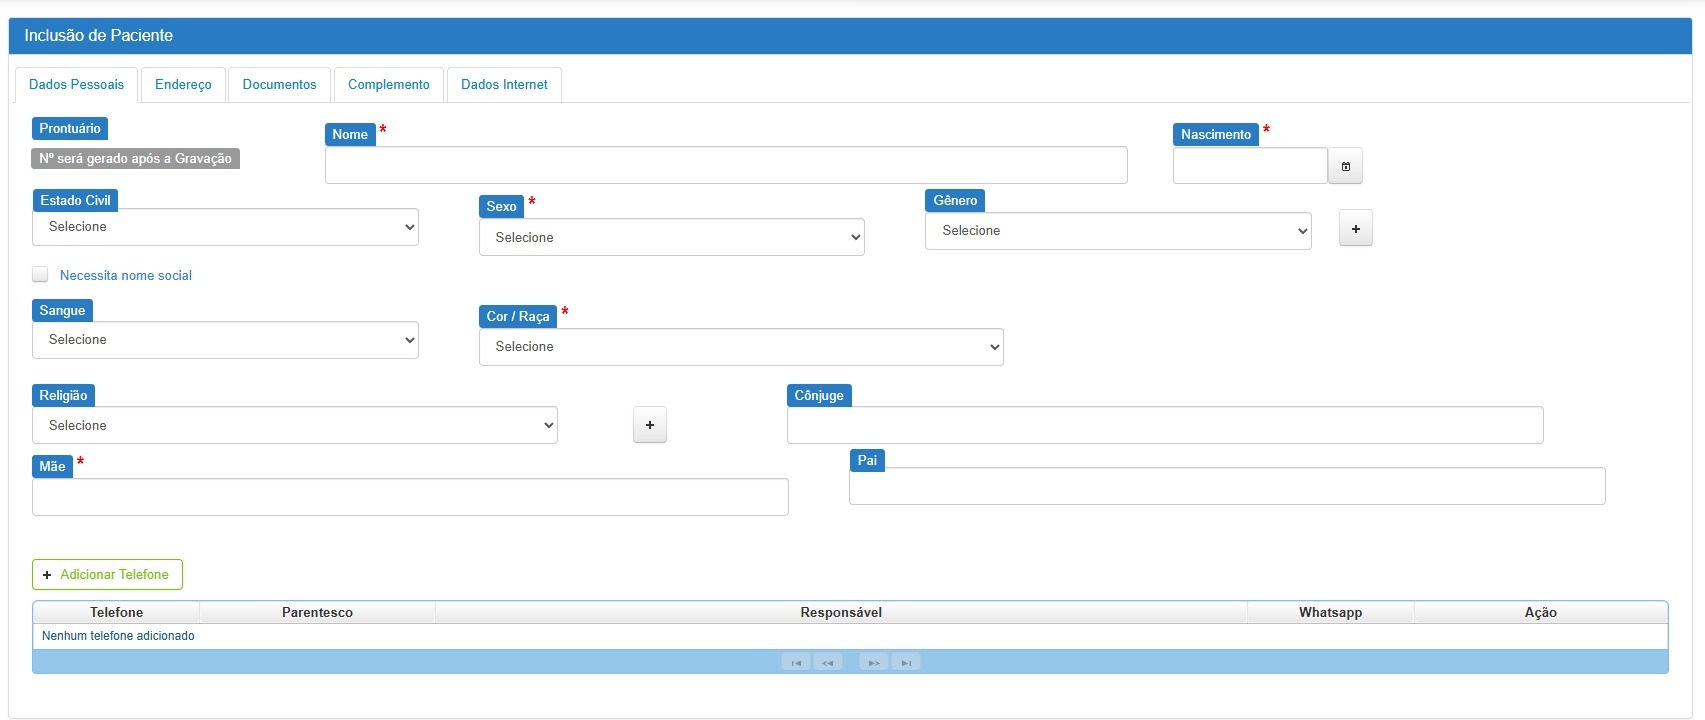Focus the Nome input field
The height and width of the screenshot is (720, 1705).
(x=726, y=165)
